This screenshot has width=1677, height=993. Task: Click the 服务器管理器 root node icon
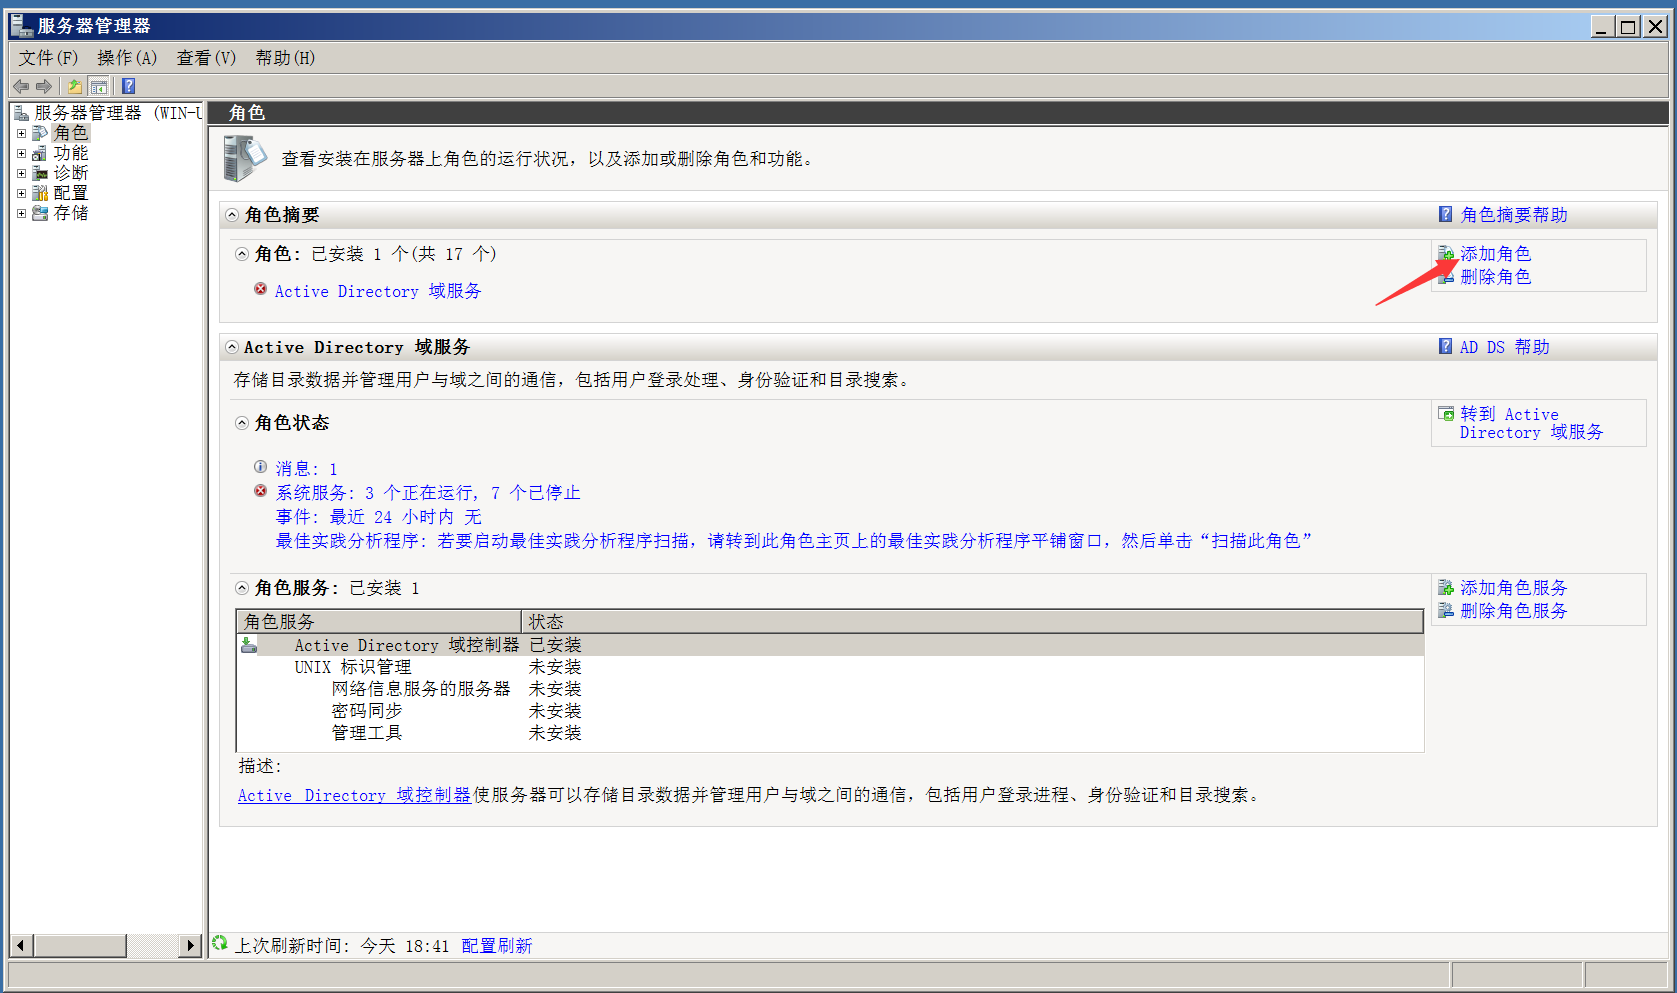point(21,113)
